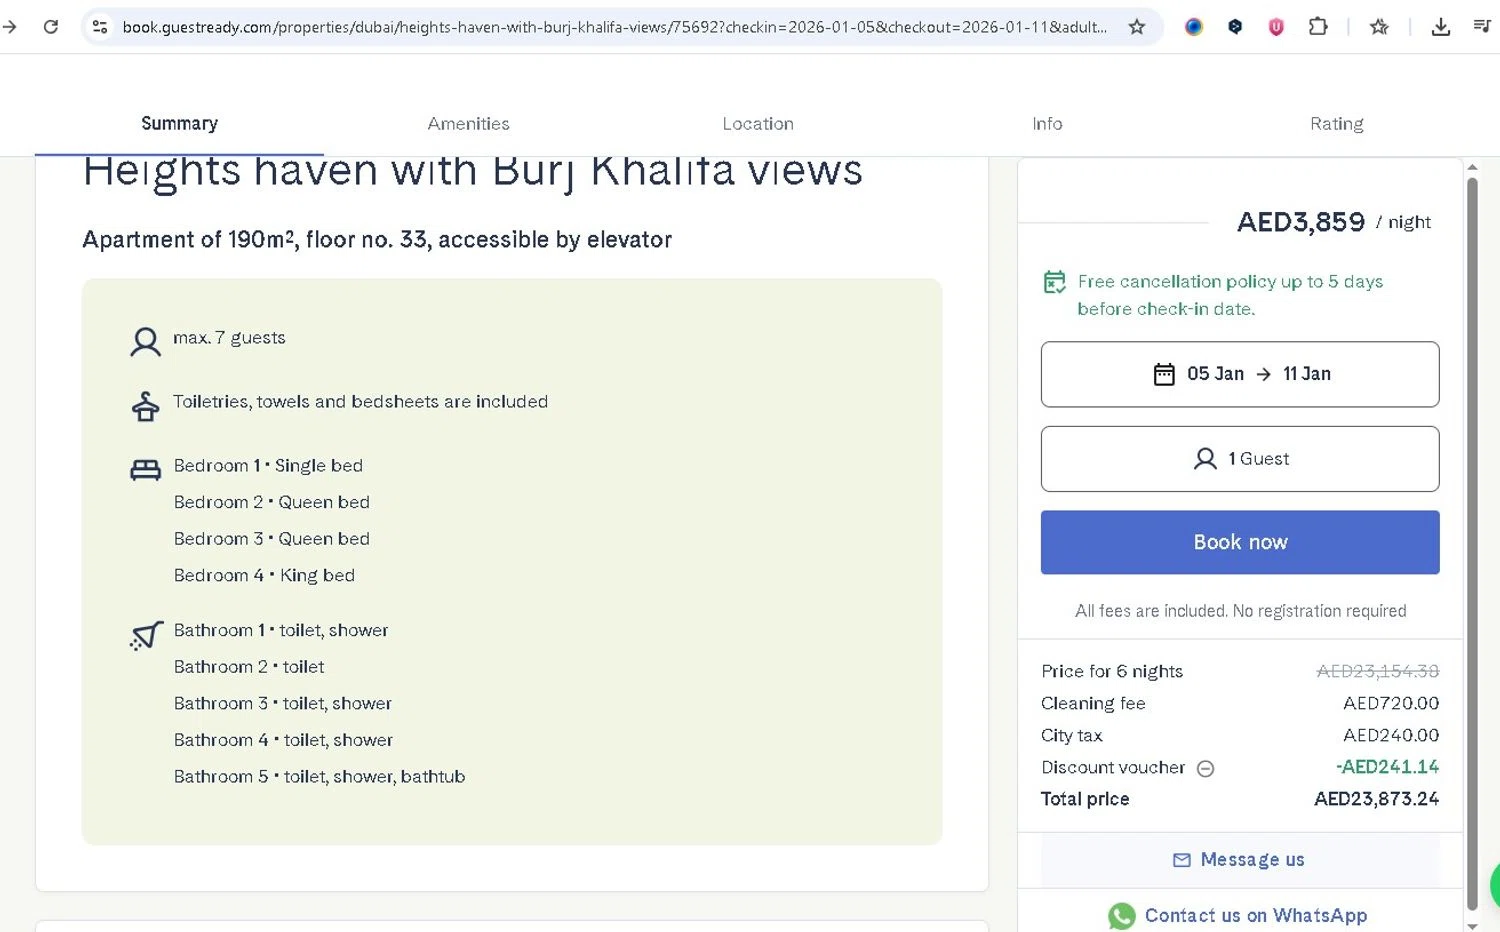
Task: Click the calendar icon in date selector
Action: 1164,374
